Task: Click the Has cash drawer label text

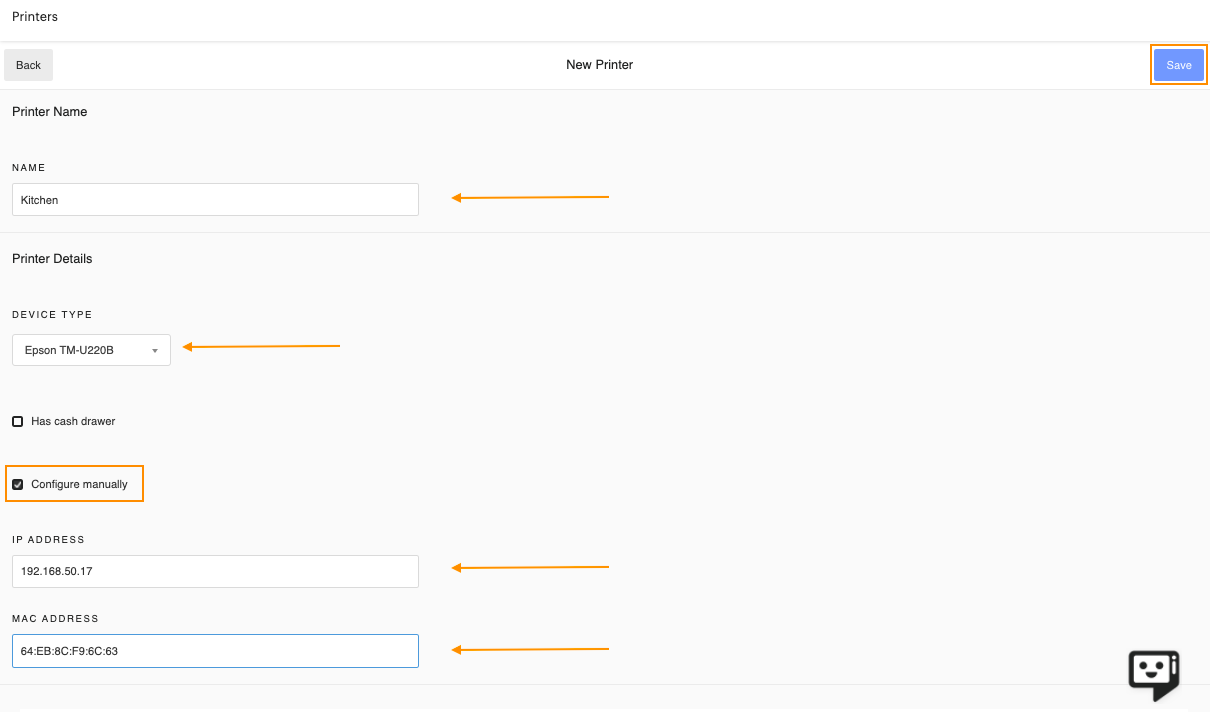Action: point(73,422)
